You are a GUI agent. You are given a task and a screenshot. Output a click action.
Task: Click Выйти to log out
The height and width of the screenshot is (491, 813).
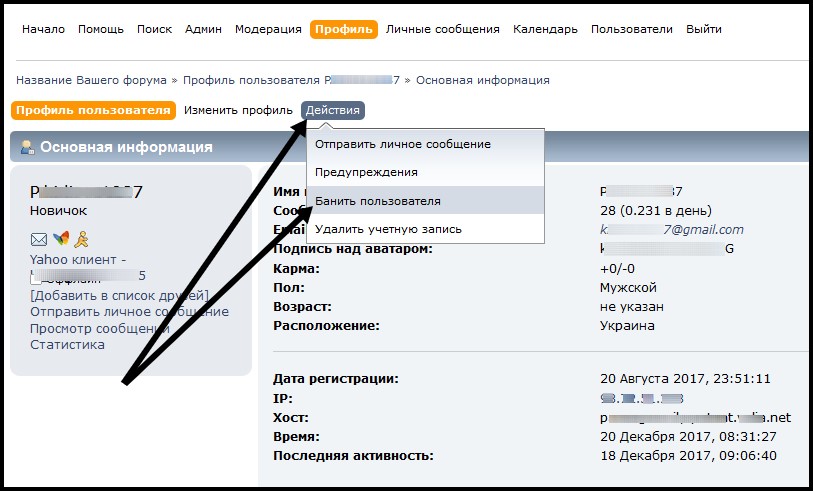pos(704,29)
